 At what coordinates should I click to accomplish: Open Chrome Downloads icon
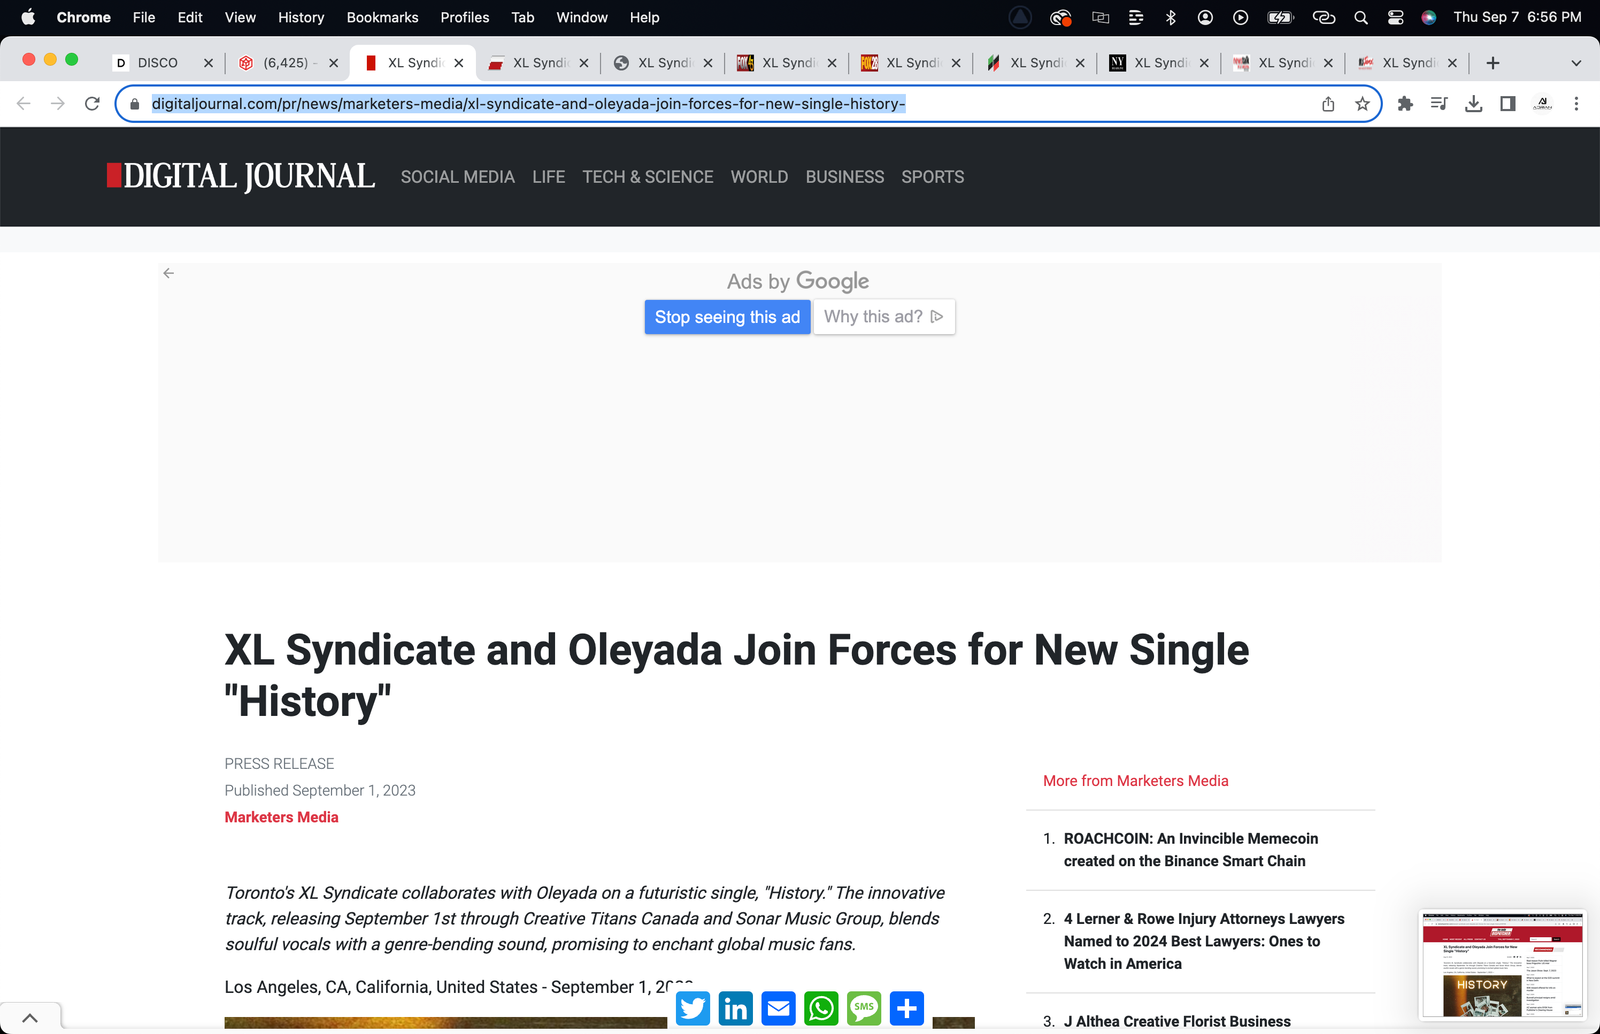[1473, 104]
